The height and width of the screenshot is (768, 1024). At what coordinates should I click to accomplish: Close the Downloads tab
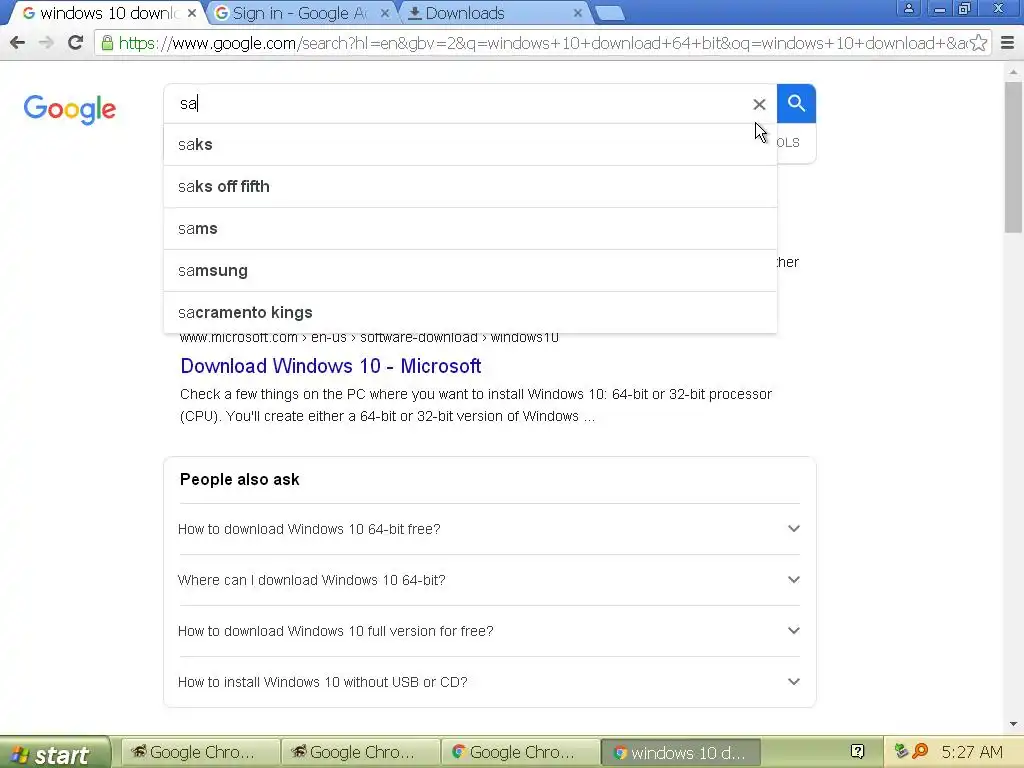coord(577,13)
